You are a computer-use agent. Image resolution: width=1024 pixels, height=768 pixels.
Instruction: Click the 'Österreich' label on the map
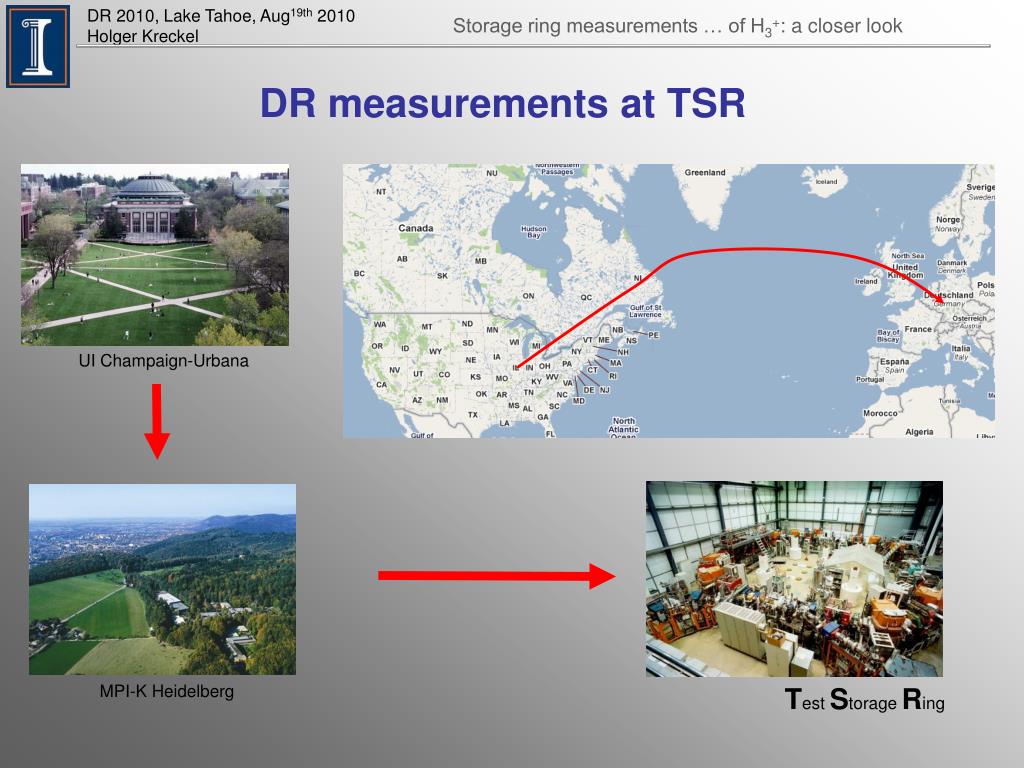click(969, 318)
